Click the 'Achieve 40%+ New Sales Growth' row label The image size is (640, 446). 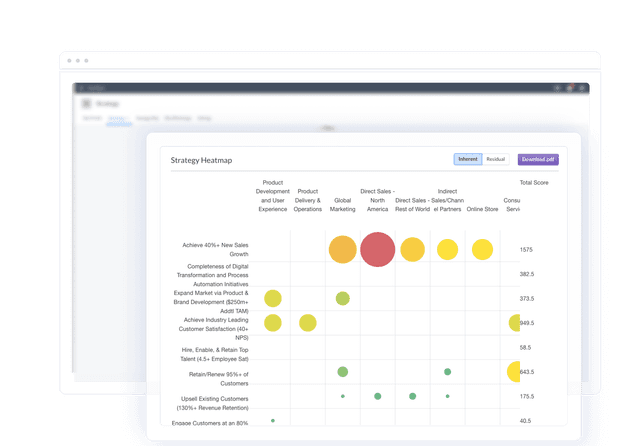(215, 250)
